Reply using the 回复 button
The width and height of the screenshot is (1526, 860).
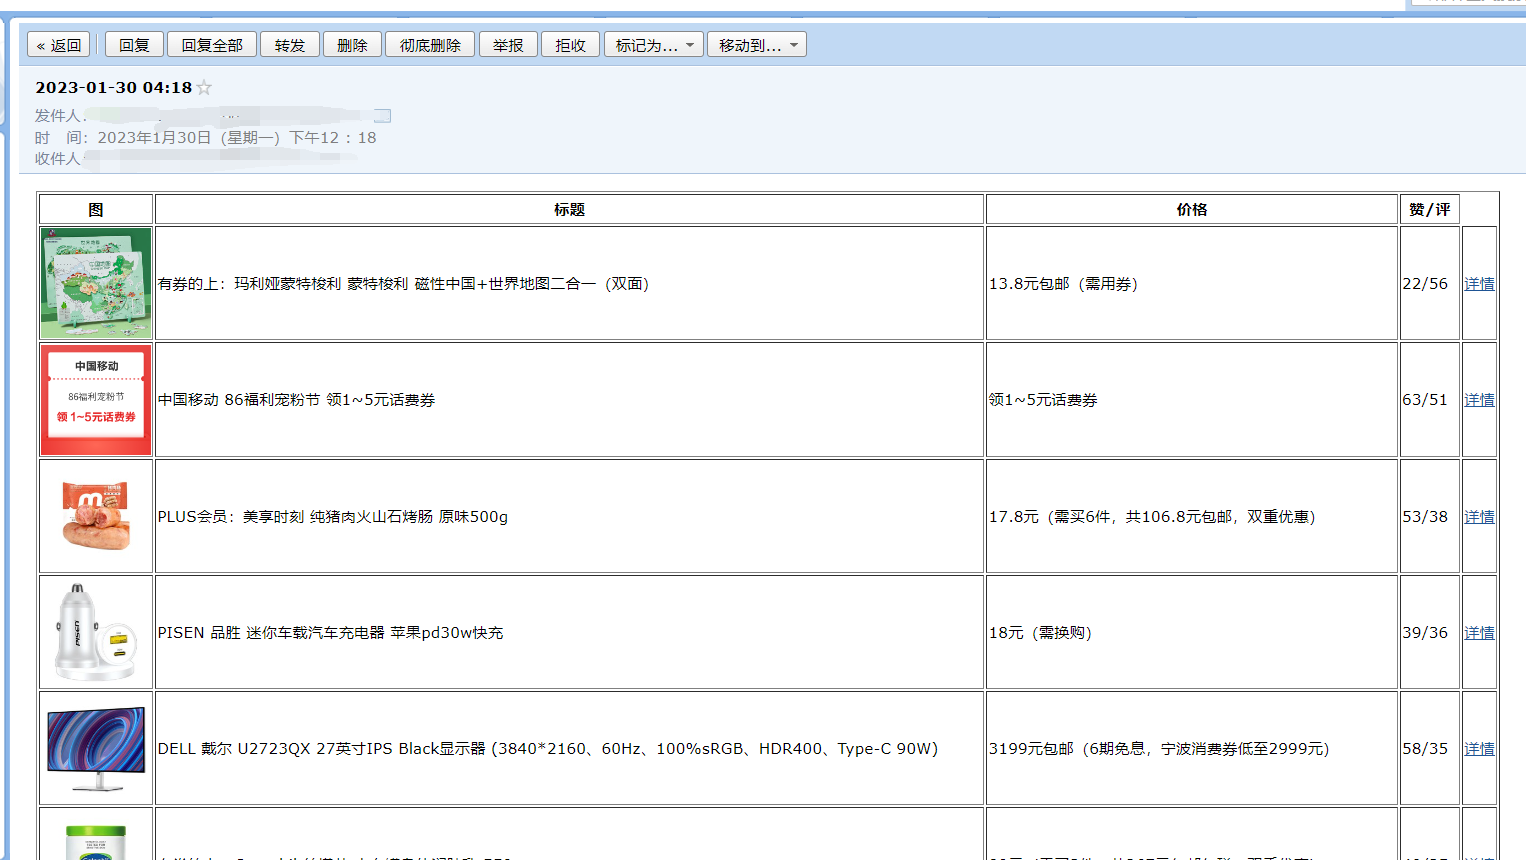point(134,45)
